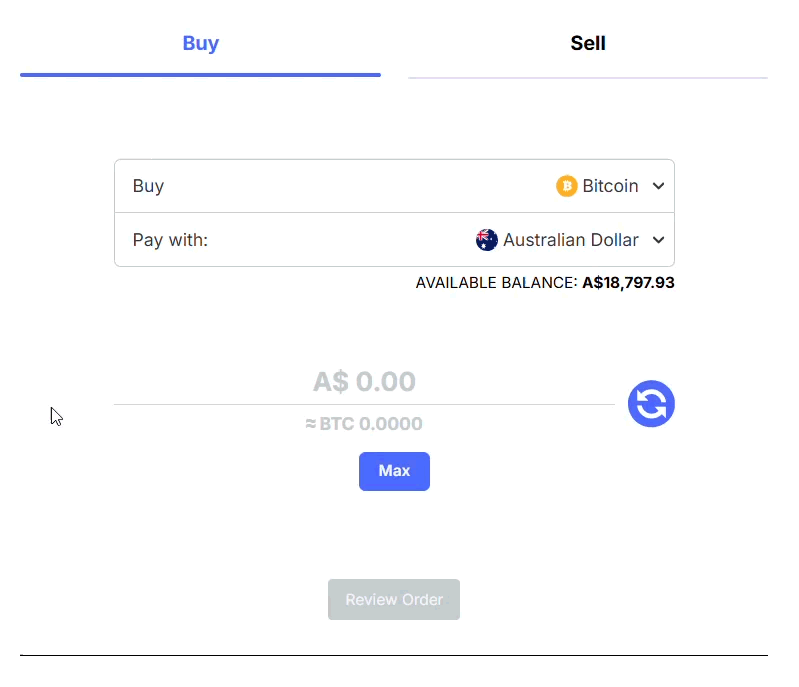Viewport: 799px width, 687px height.
Task: Switch to the Buy tab
Action: pos(200,43)
